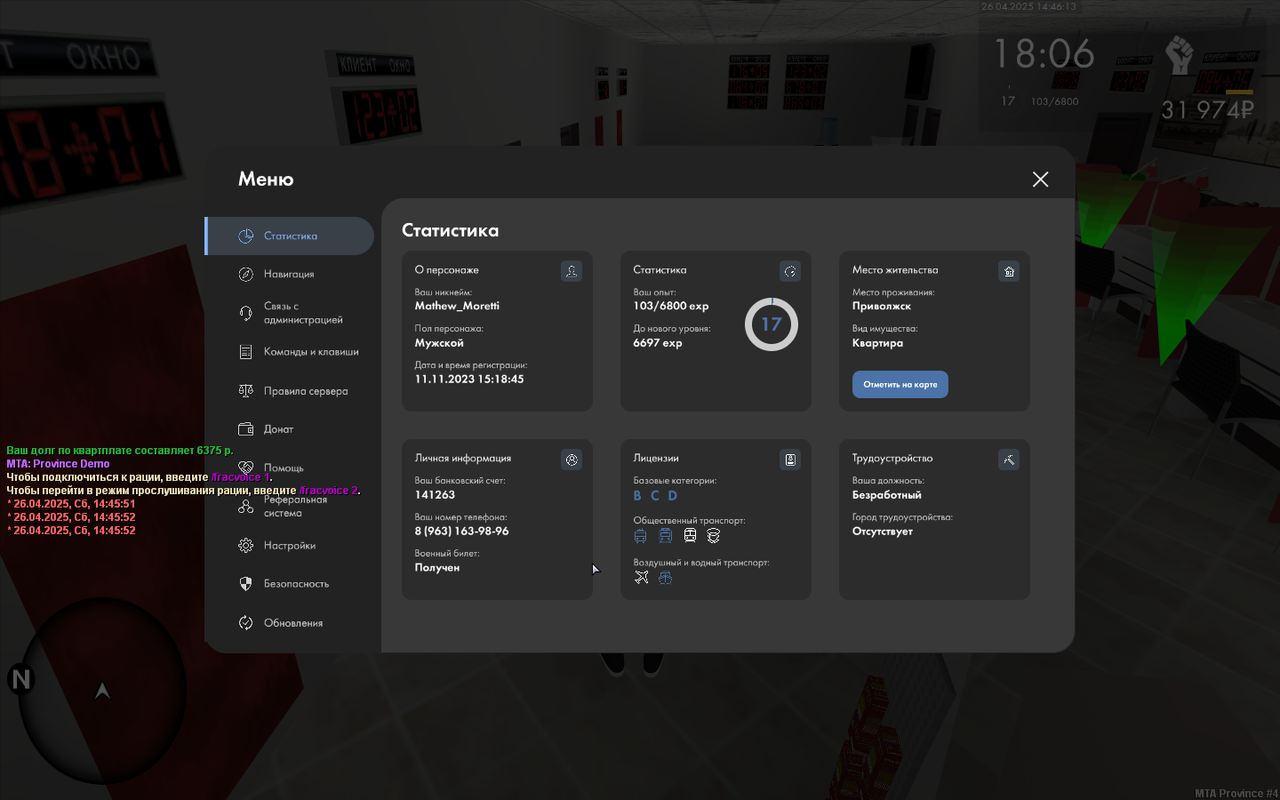
Task: Click the 6697 exp remaining value
Action: click(658, 343)
